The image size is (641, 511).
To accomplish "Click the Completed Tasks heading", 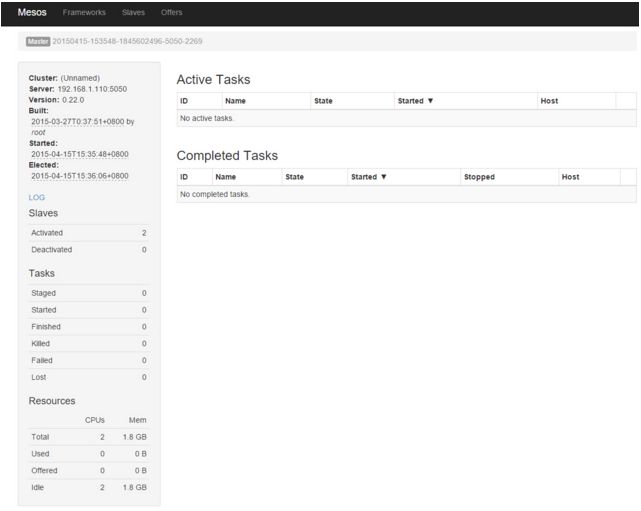I will (227, 155).
